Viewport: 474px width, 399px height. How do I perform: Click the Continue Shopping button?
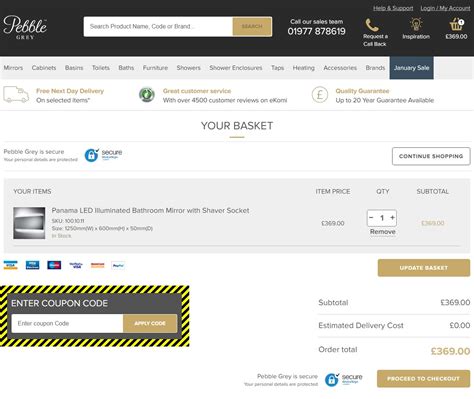(431, 156)
